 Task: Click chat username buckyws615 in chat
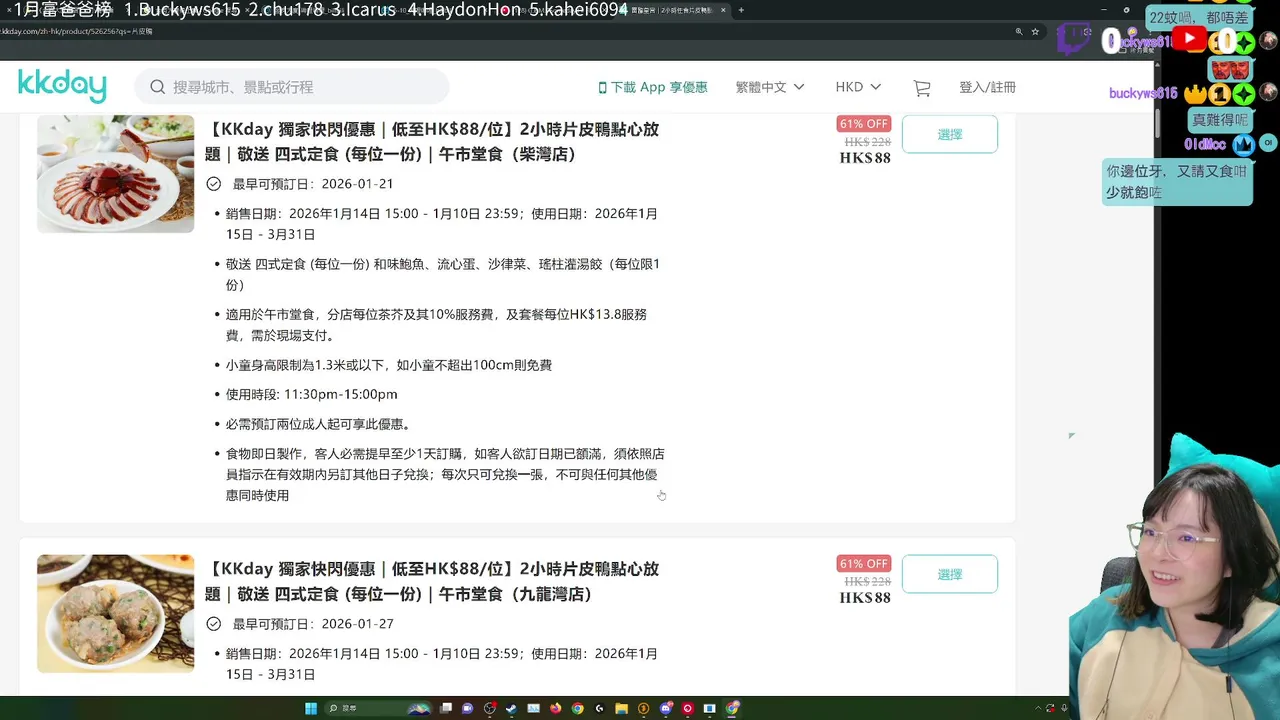[1143, 93]
